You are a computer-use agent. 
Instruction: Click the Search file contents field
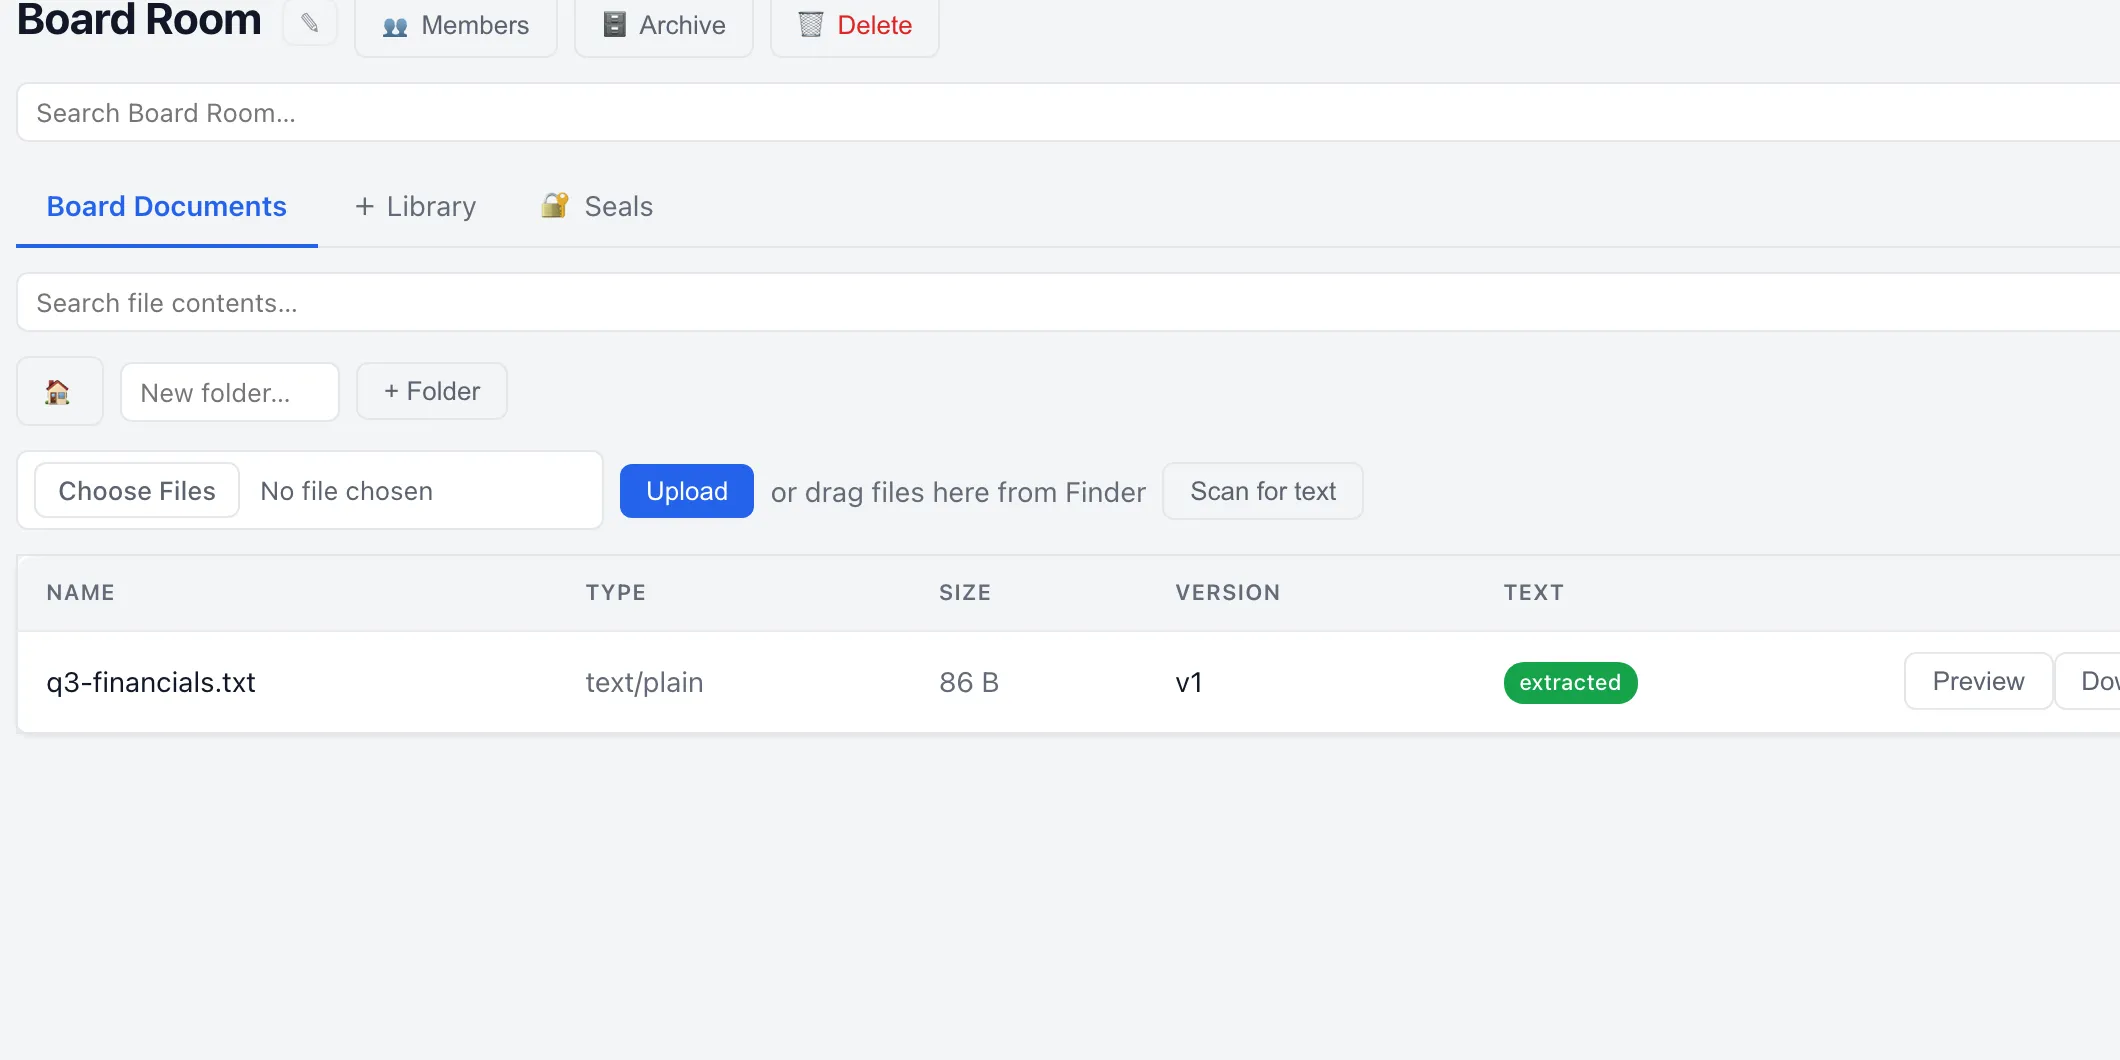[x=1068, y=302]
